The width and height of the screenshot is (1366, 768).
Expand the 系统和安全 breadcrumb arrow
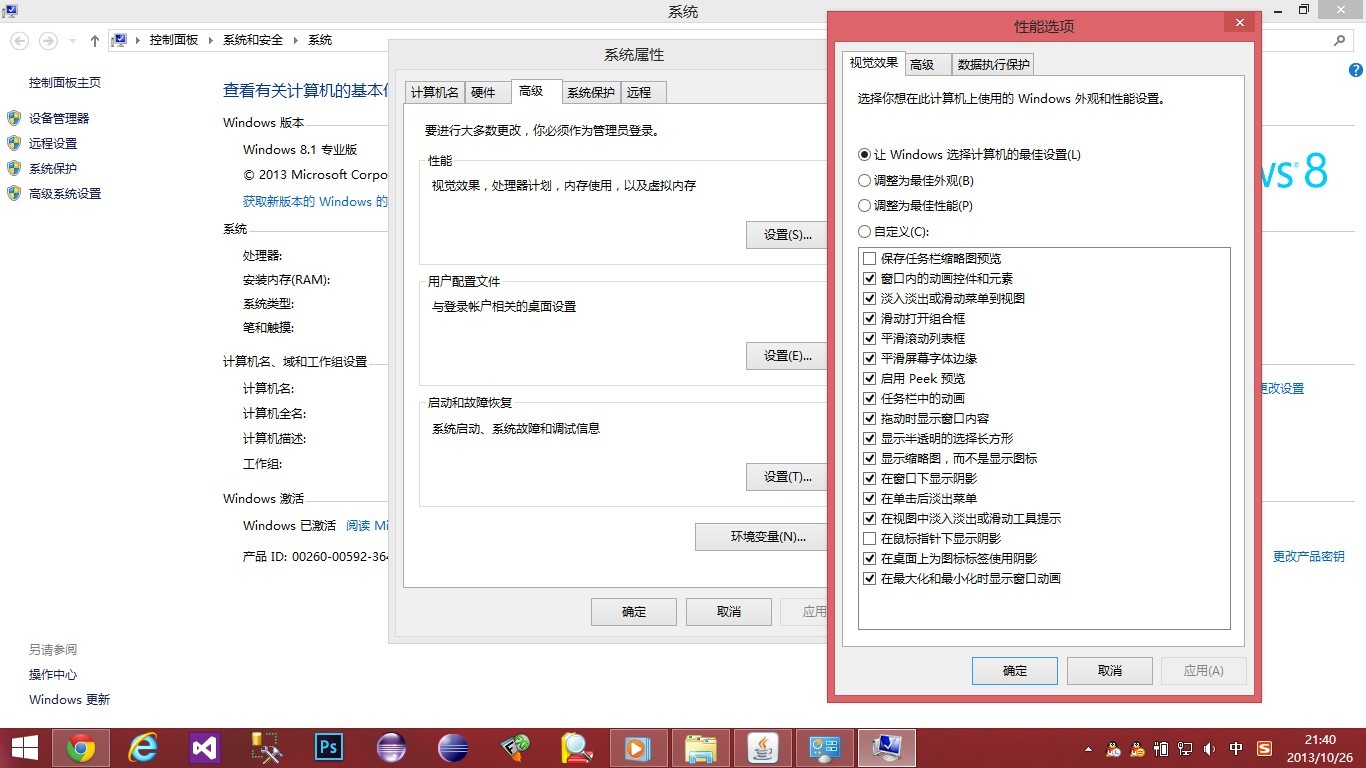pos(295,40)
